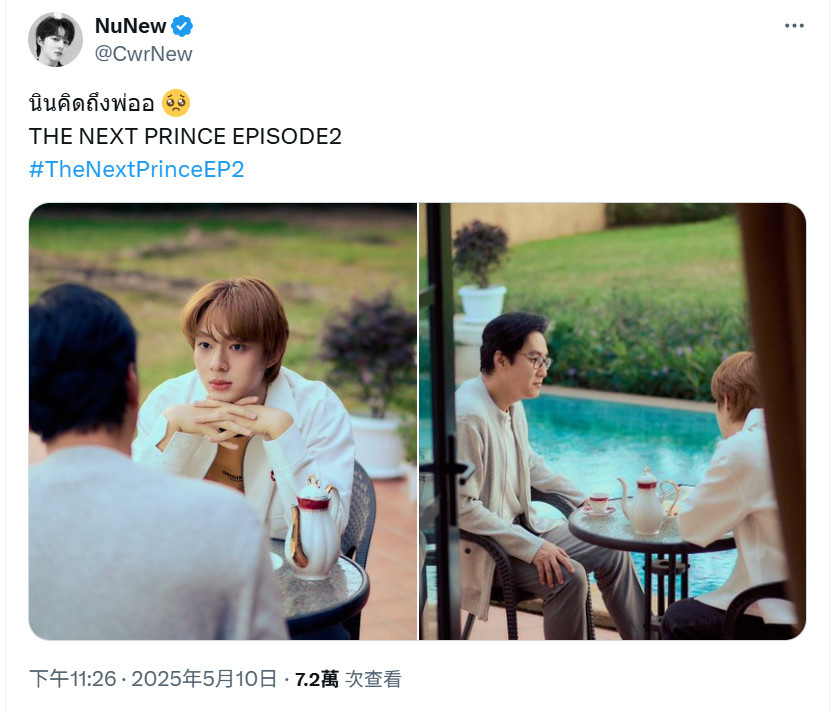
Task: Click the 7.2萬 view count
Action: (316, 679)
